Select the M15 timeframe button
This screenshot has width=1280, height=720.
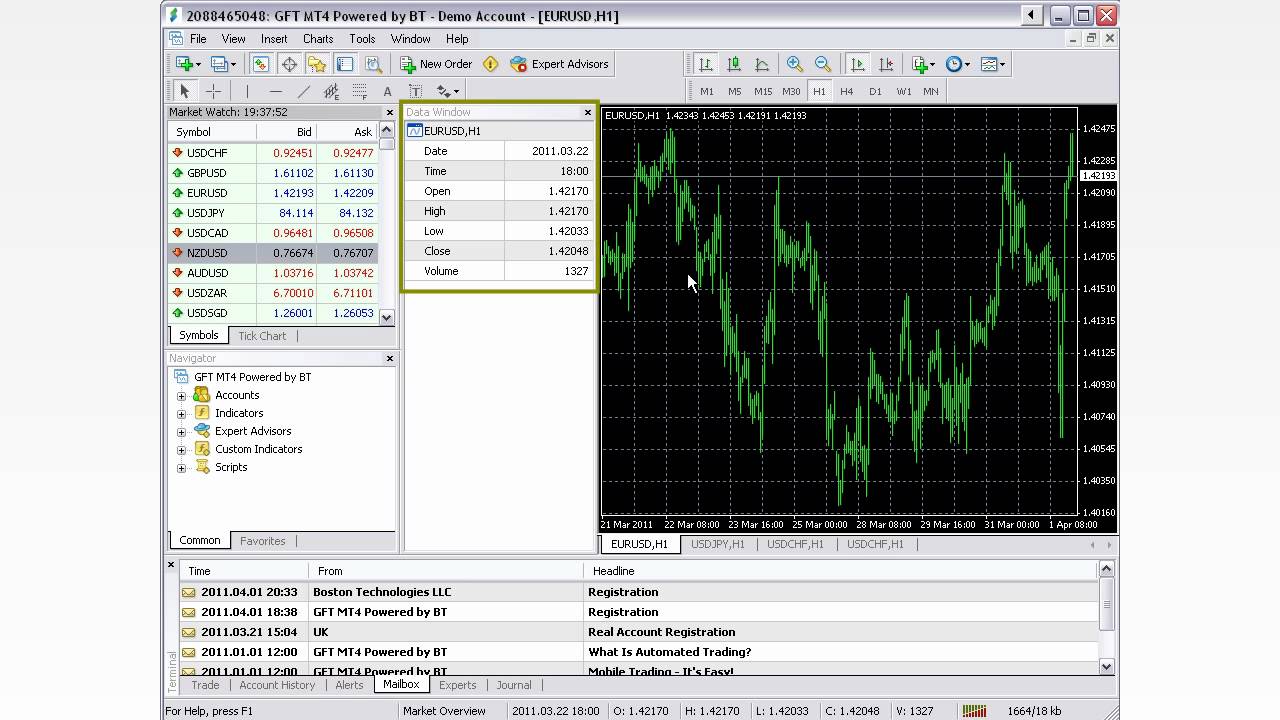[x=763, y=91]
